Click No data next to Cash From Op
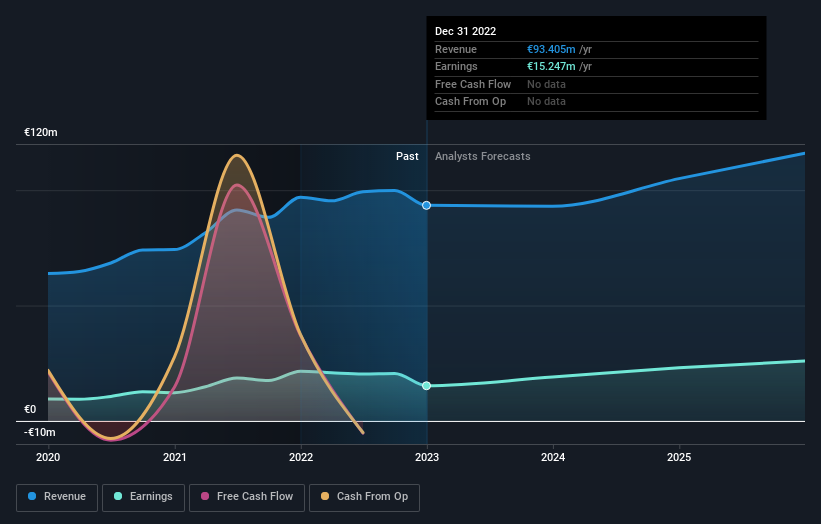This screenshot has height=524, width=821. (546, 102)
